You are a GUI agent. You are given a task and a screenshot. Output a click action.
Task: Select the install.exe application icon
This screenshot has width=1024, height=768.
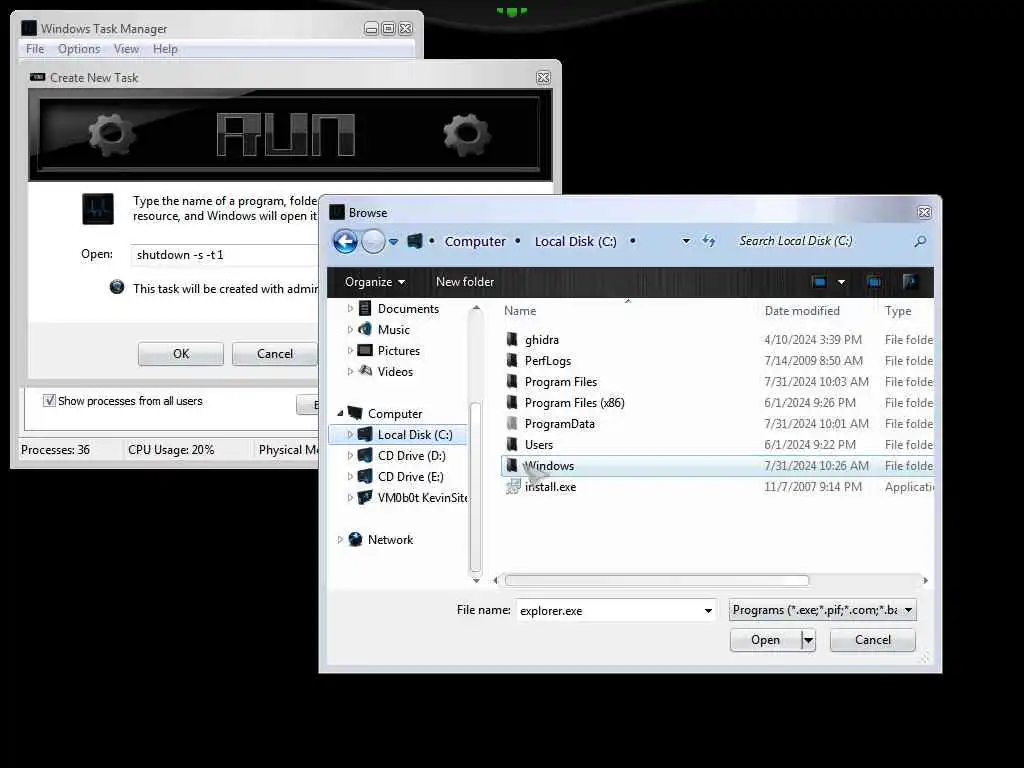click(x=513, y=487)
